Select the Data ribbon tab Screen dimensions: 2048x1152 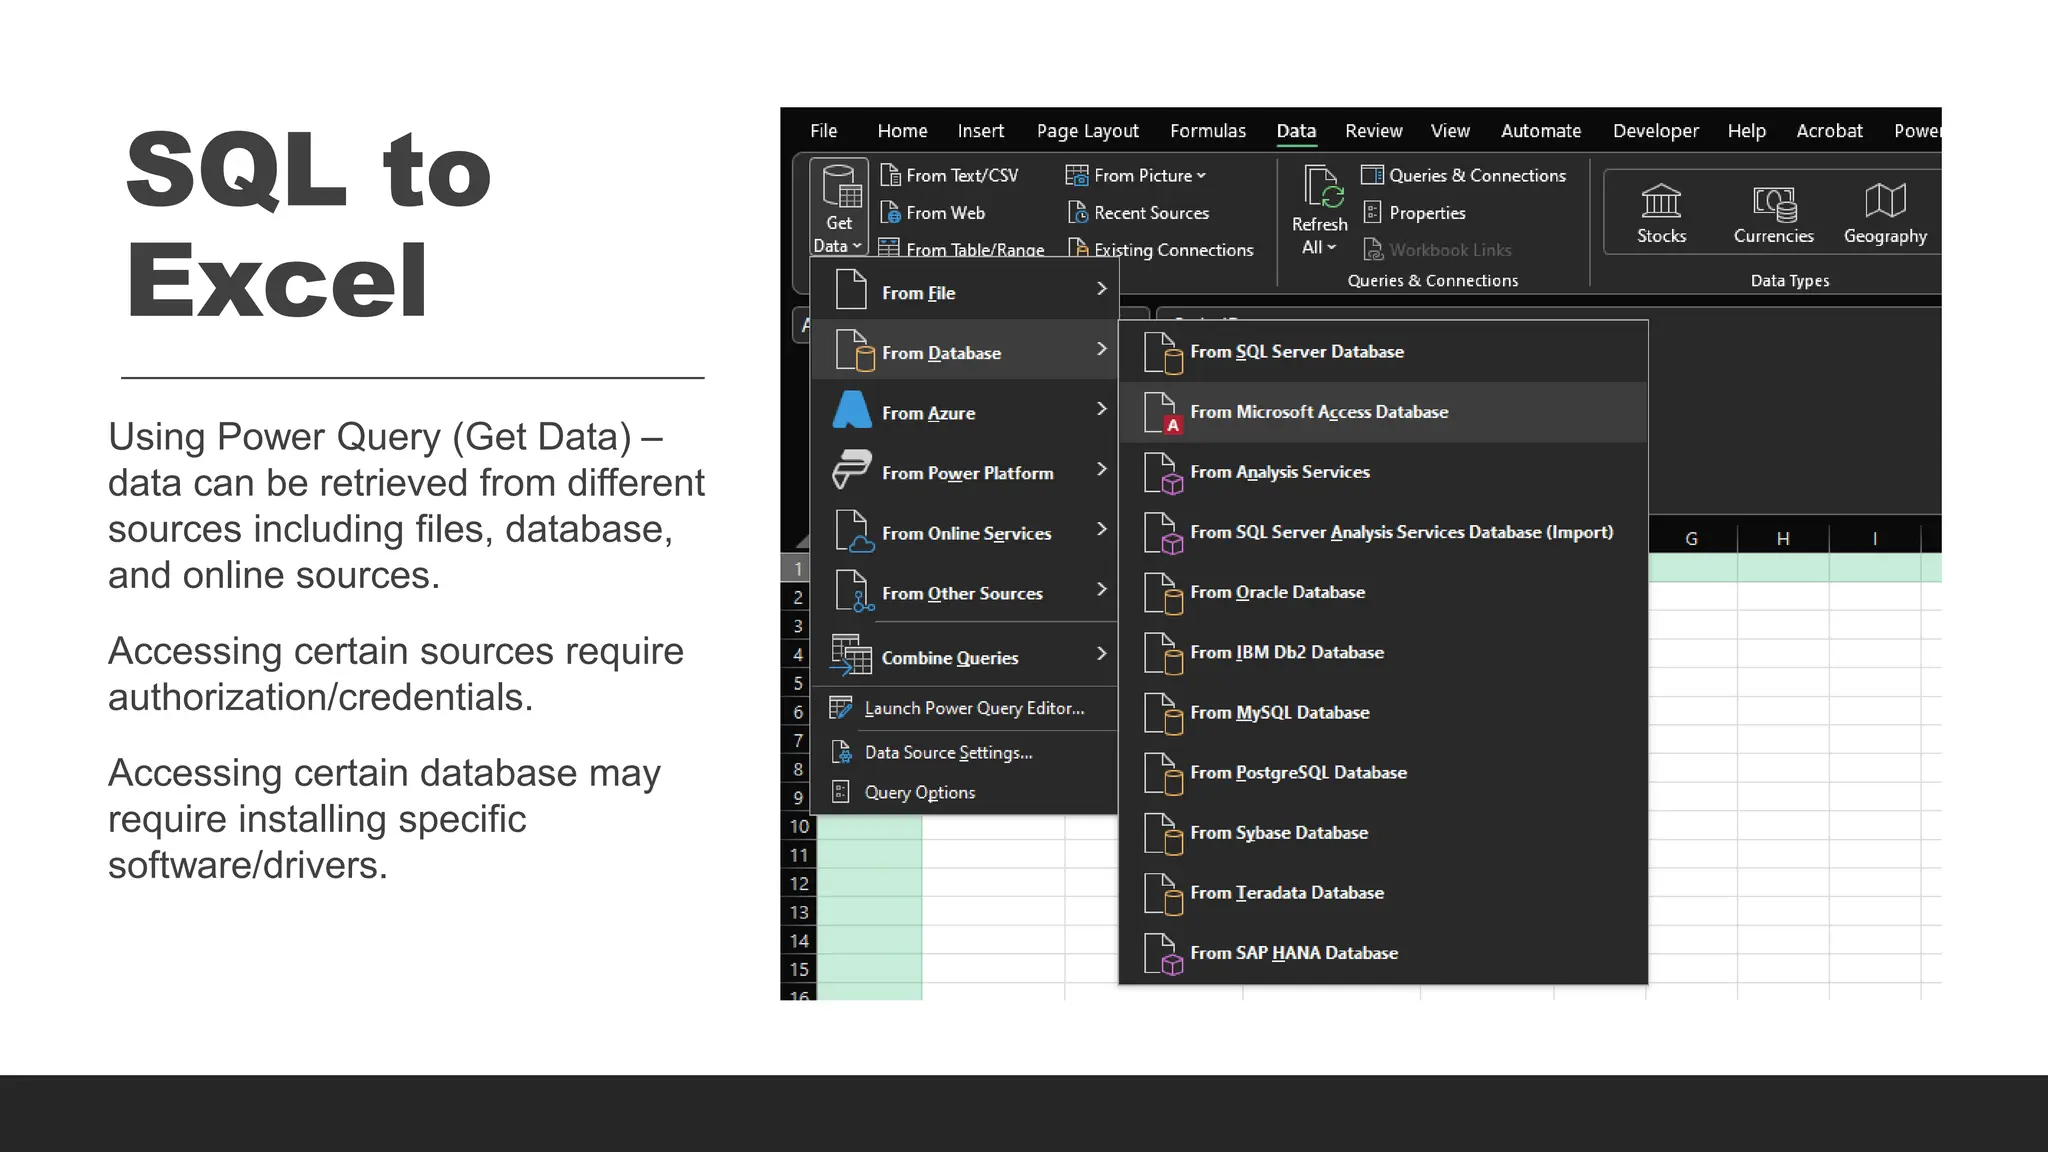[x=1296, y=131]
